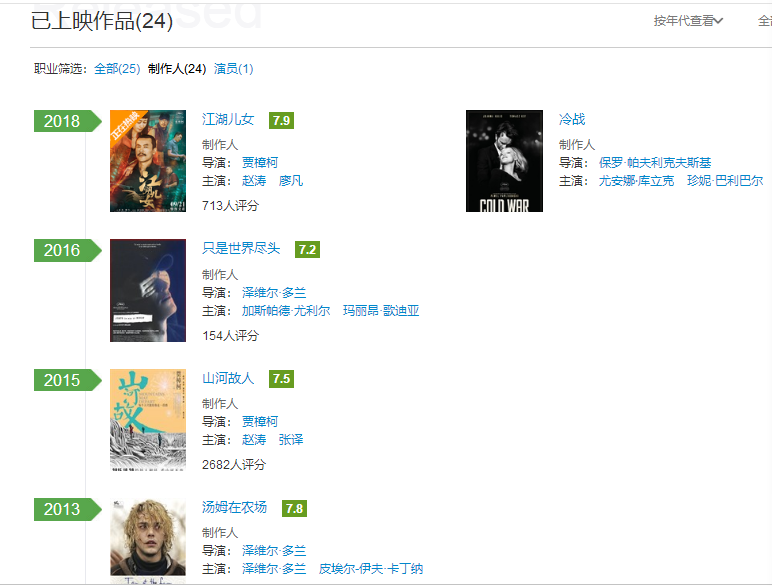772x586 pixels.
Task: Open actor 张译 profile link
Action: (x=290, y=440)
